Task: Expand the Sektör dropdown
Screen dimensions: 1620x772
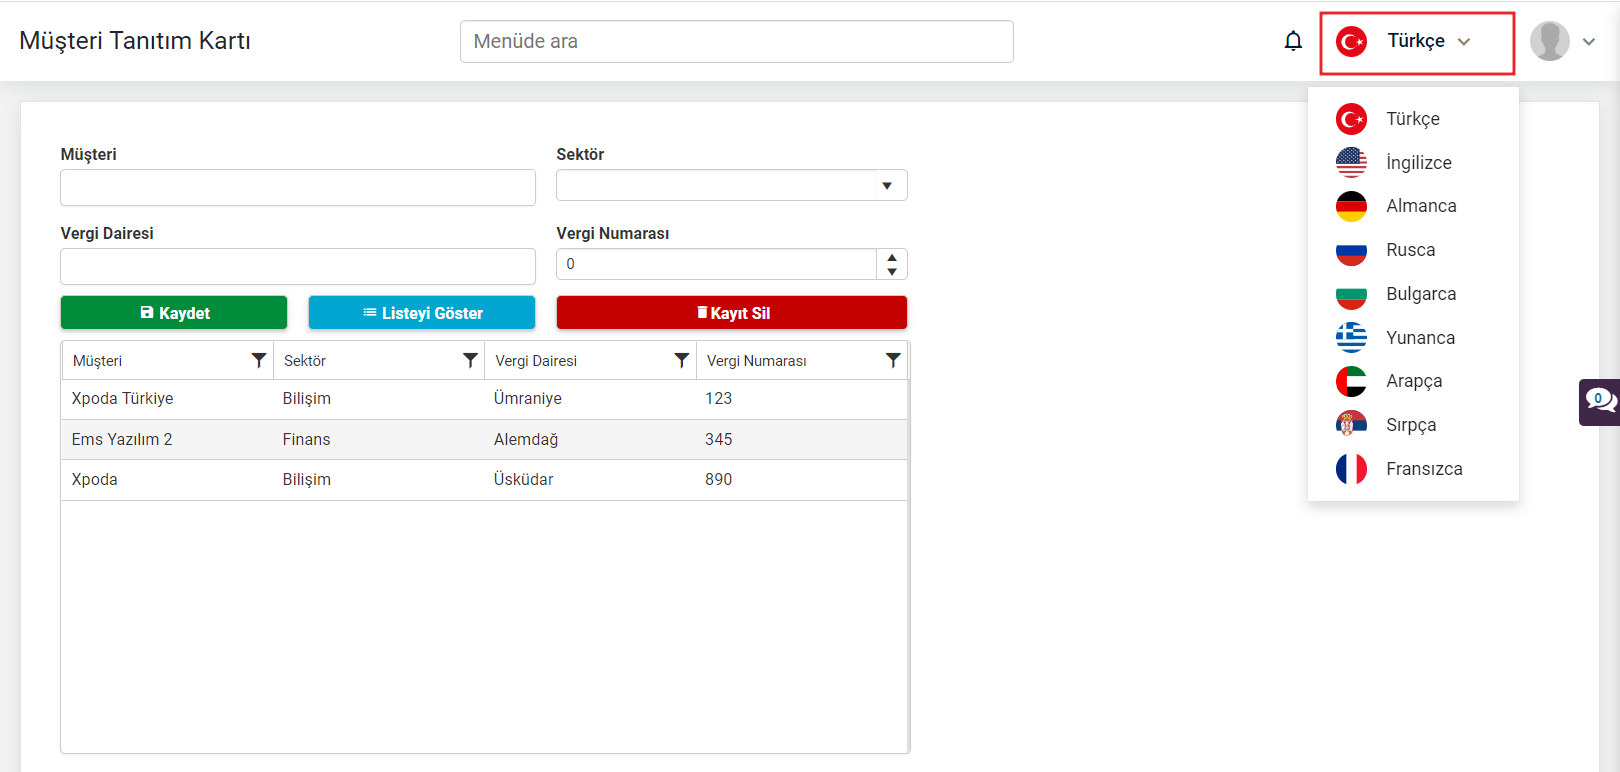Action: click(886, 185)
